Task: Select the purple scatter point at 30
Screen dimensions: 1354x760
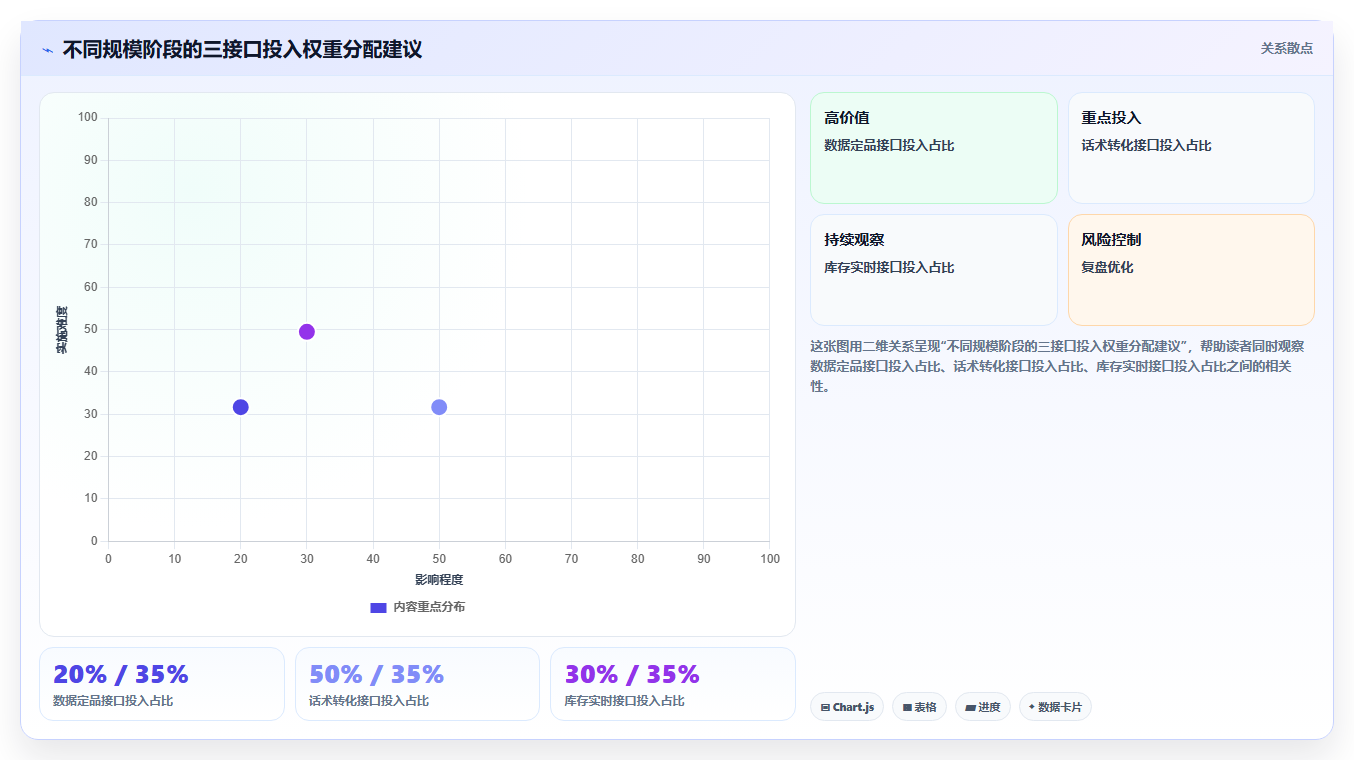Action: pos(307,332)
